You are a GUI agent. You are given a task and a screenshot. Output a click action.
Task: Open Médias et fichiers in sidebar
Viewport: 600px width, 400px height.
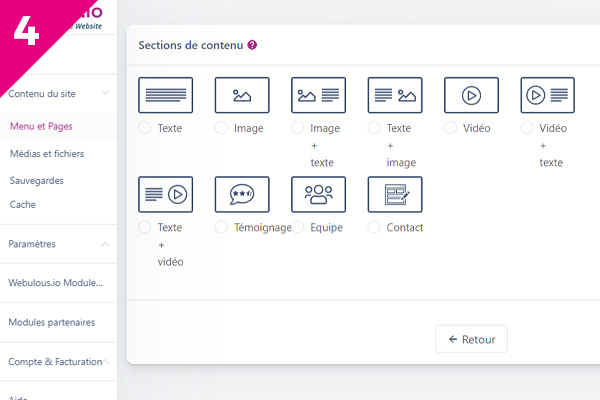(x=47, y=154)
